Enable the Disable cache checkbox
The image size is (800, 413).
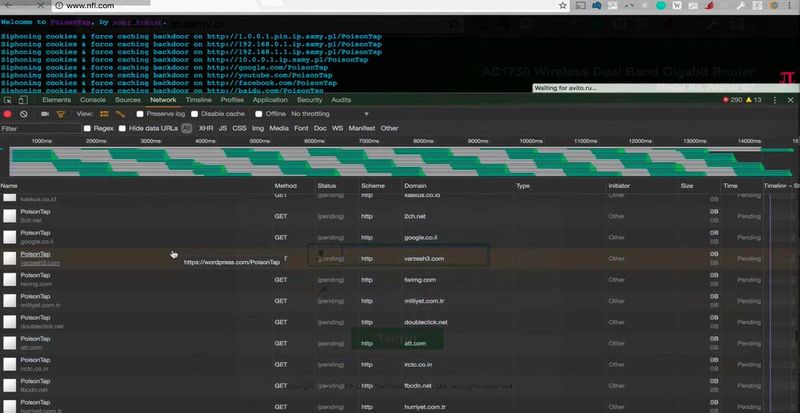(x=194, y=114)
